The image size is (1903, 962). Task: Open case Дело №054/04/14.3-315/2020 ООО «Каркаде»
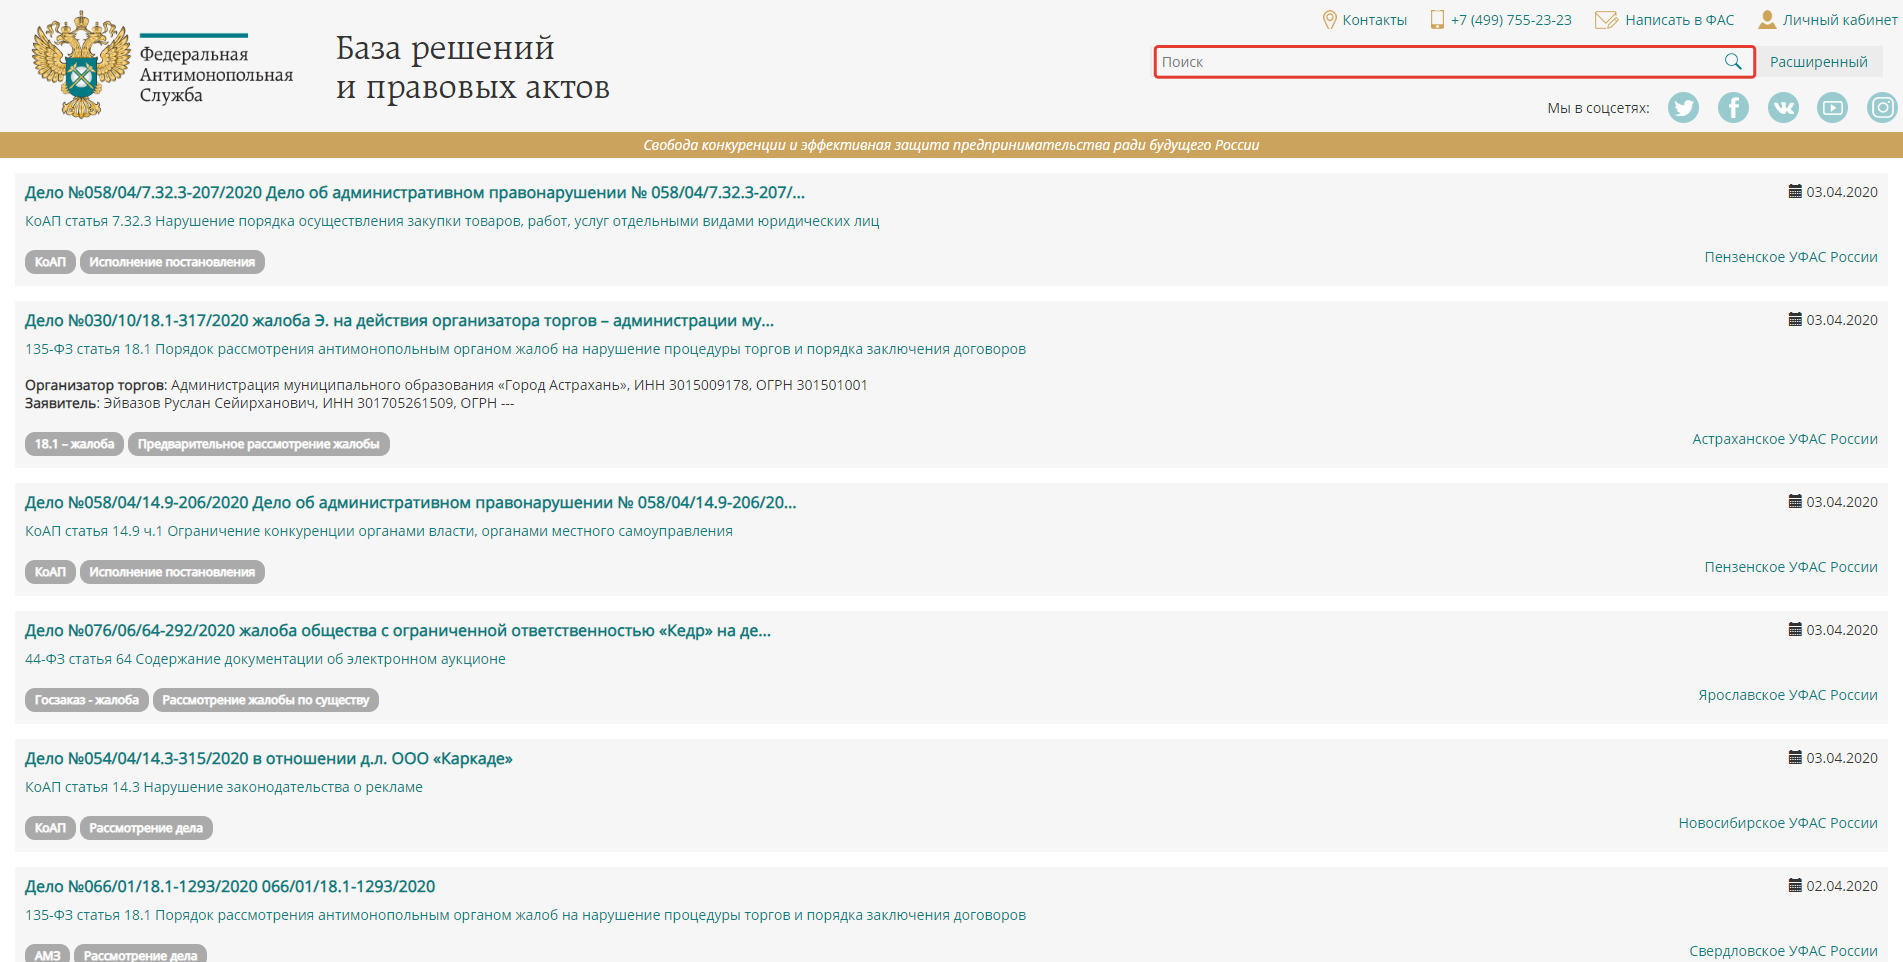268,758
